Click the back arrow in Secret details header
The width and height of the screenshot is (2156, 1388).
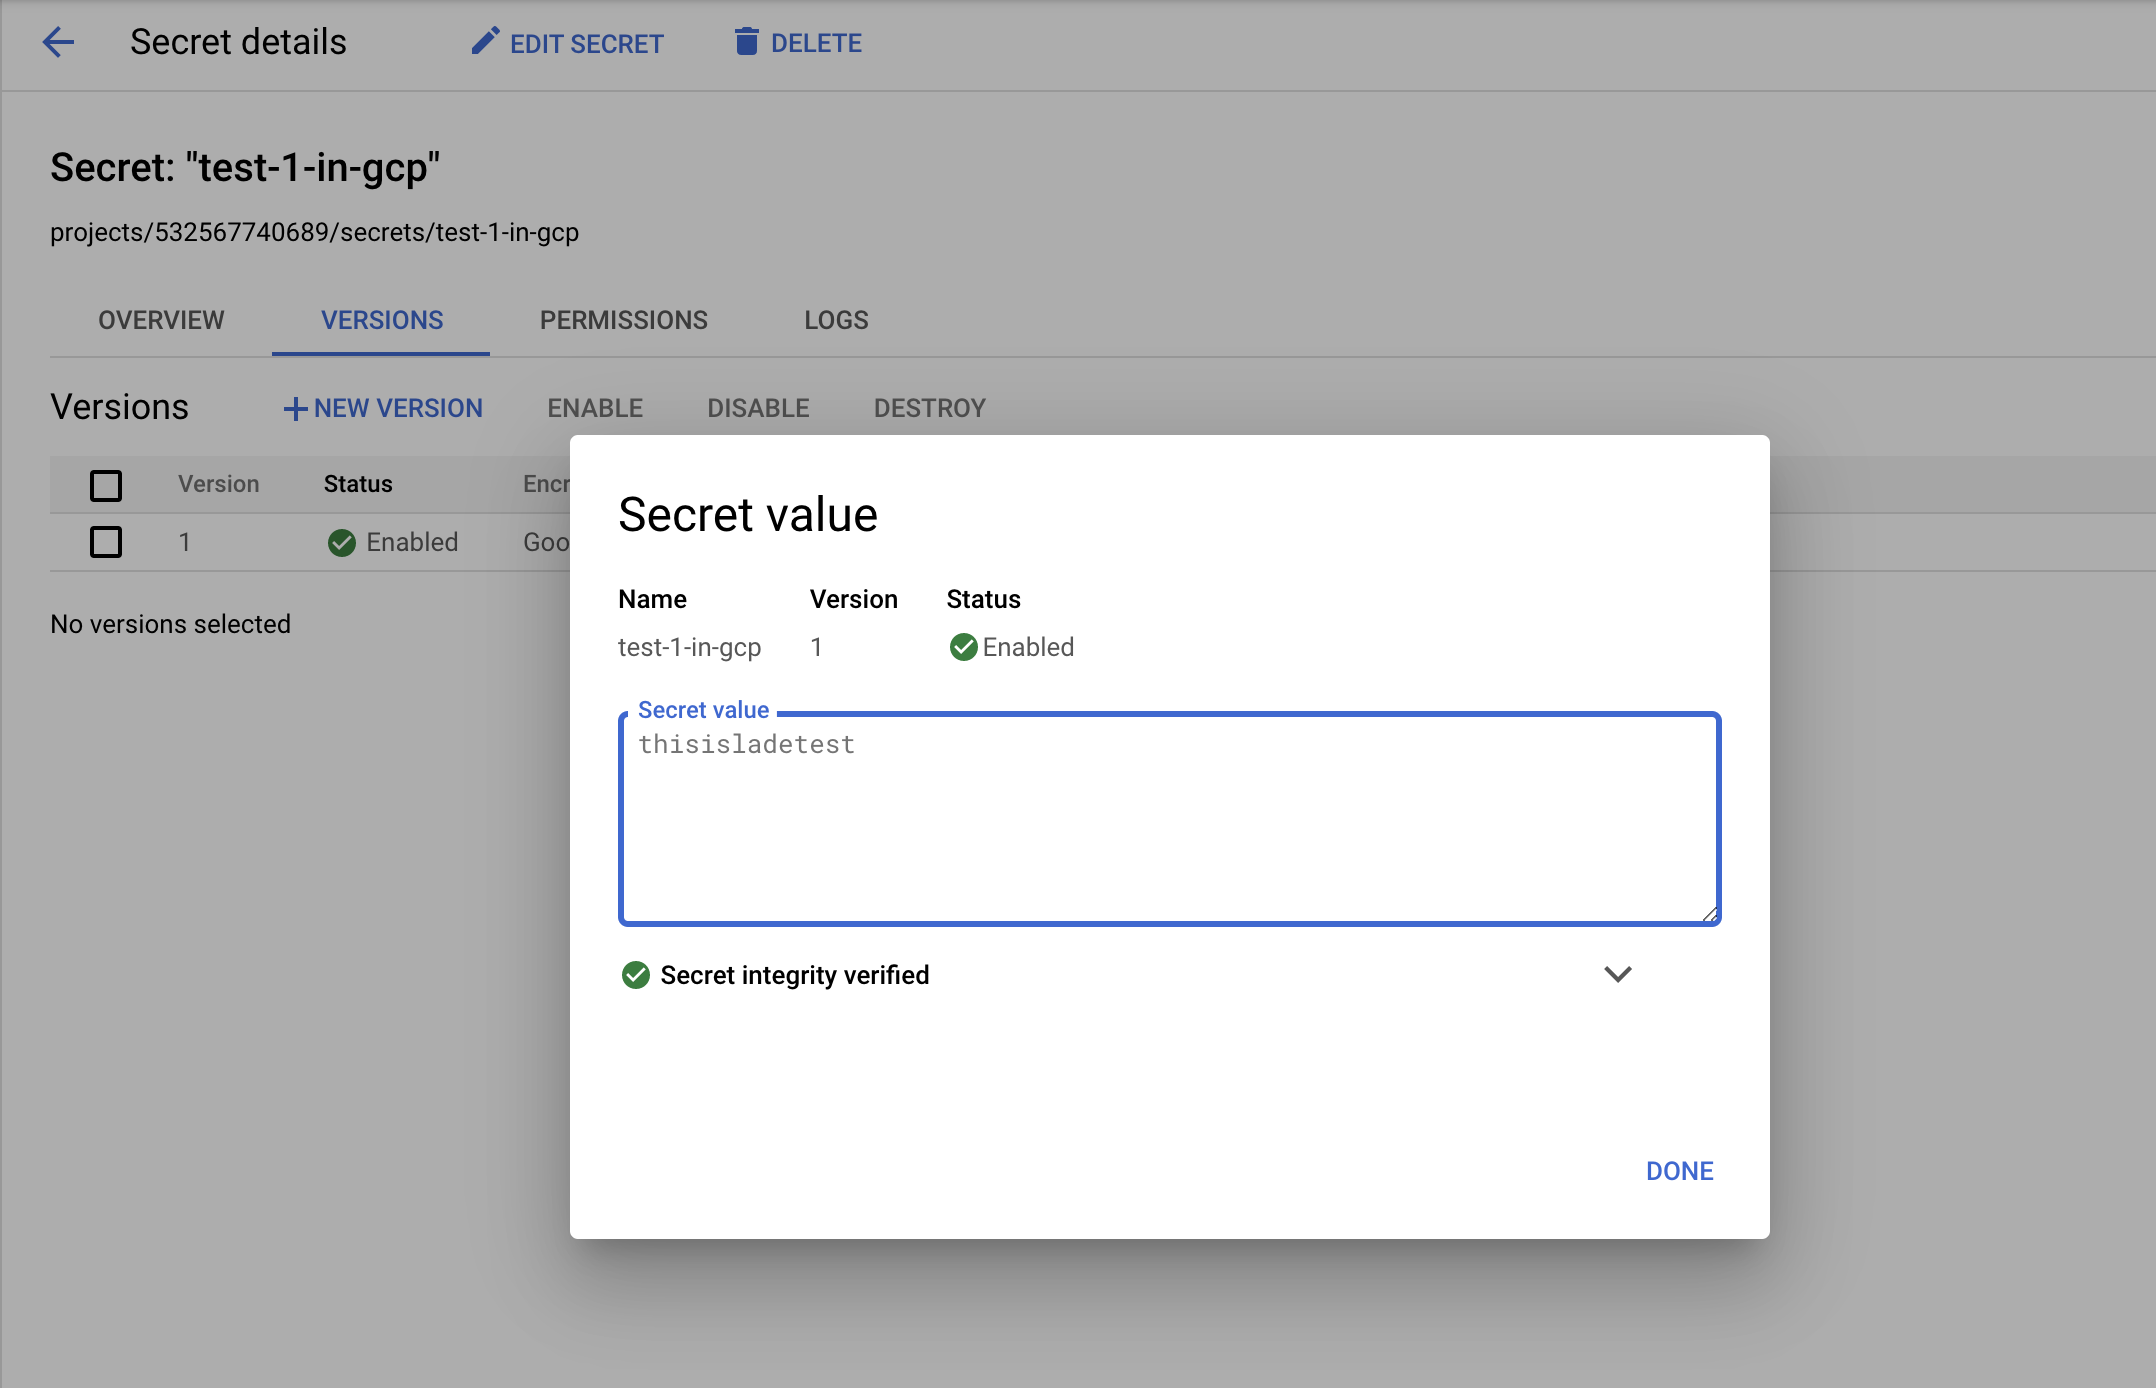58,42
